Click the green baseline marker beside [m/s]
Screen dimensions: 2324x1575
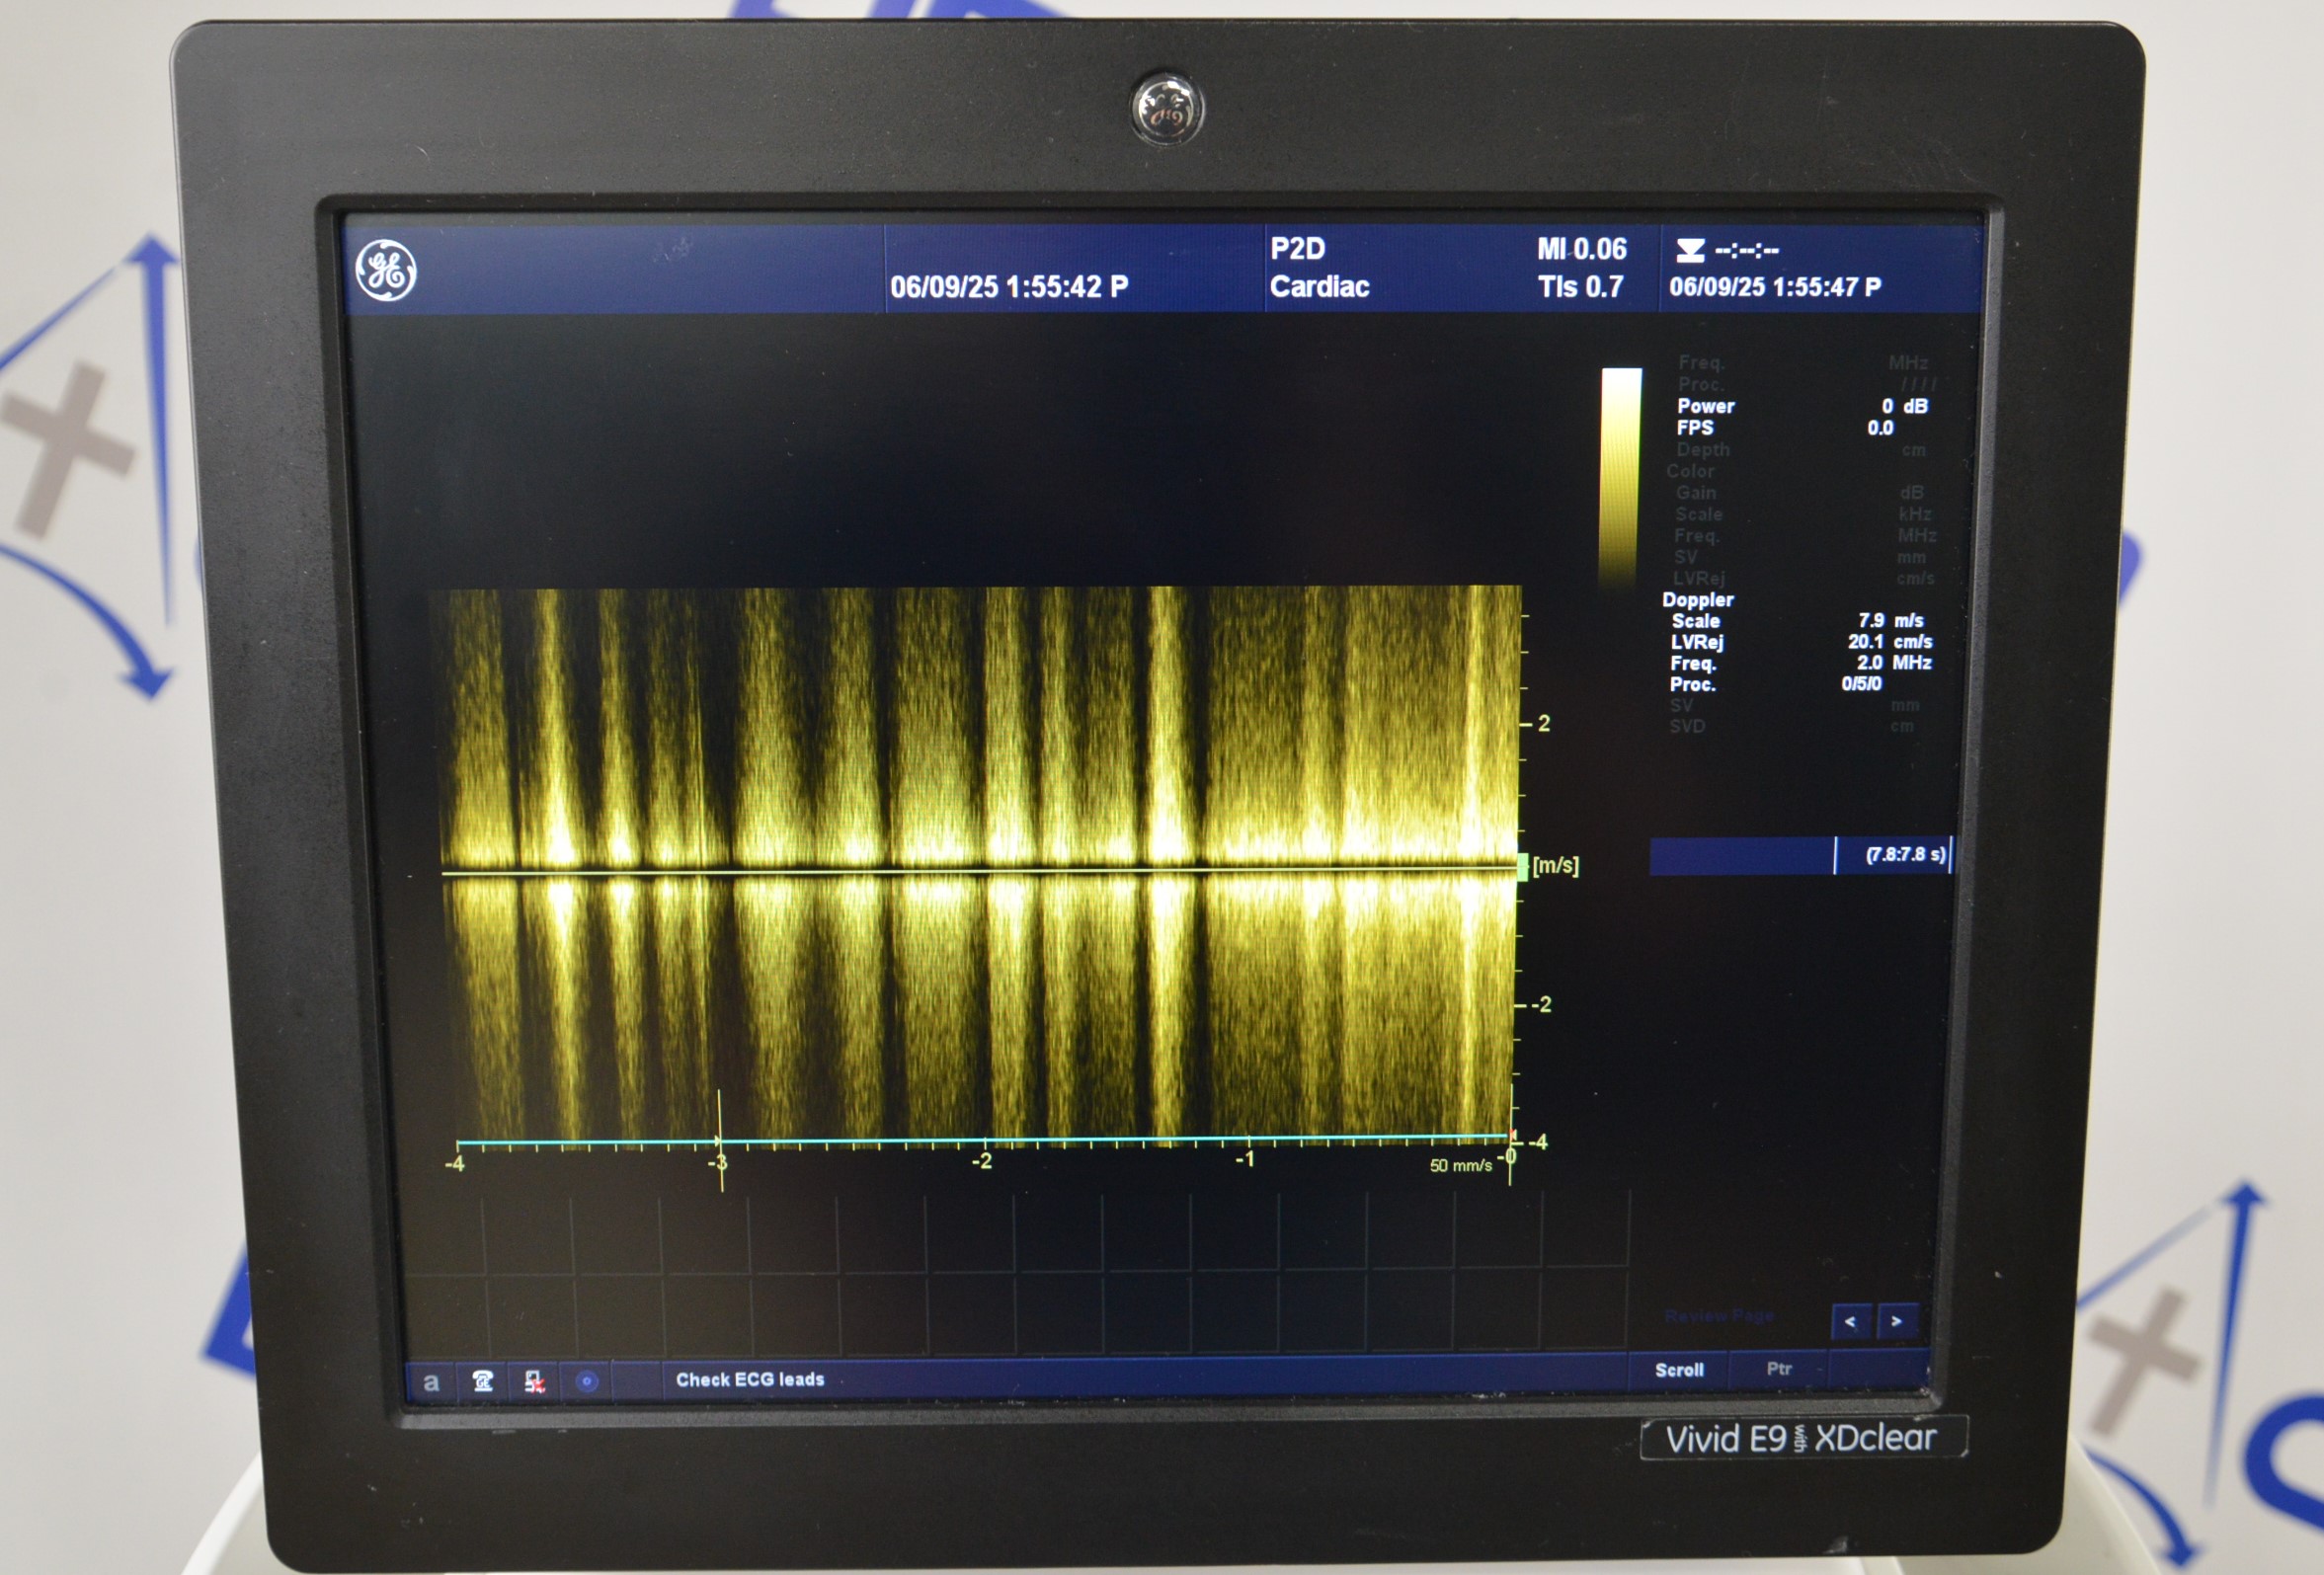pos(1523,866)
